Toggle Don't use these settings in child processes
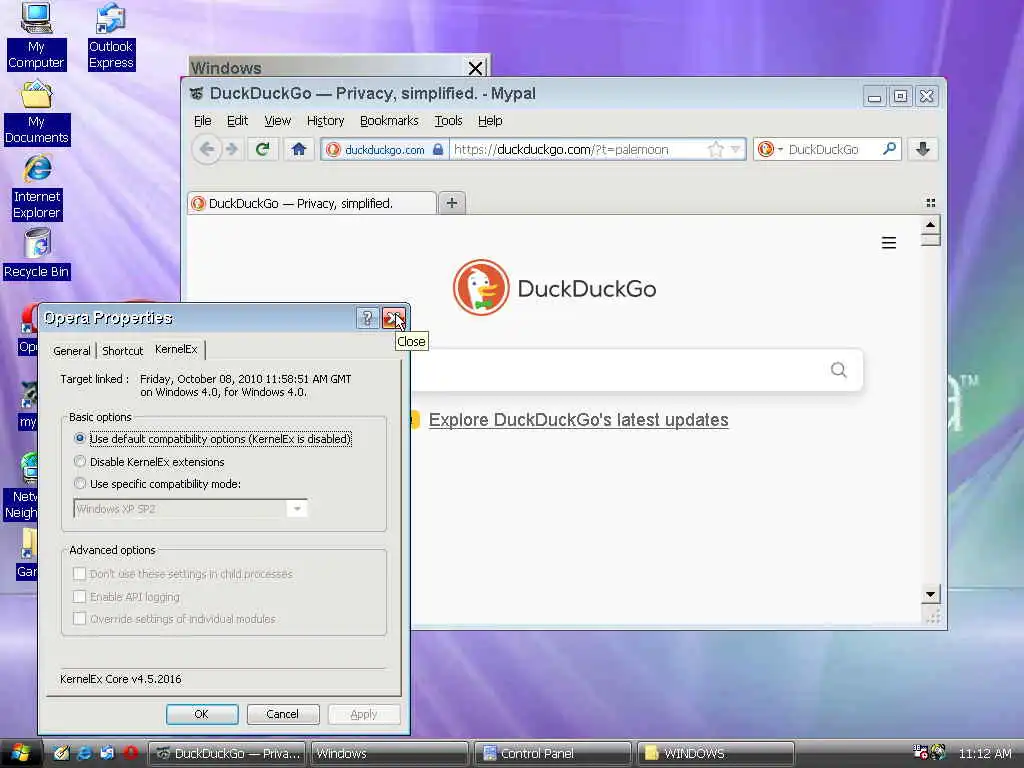 point(80,573)
